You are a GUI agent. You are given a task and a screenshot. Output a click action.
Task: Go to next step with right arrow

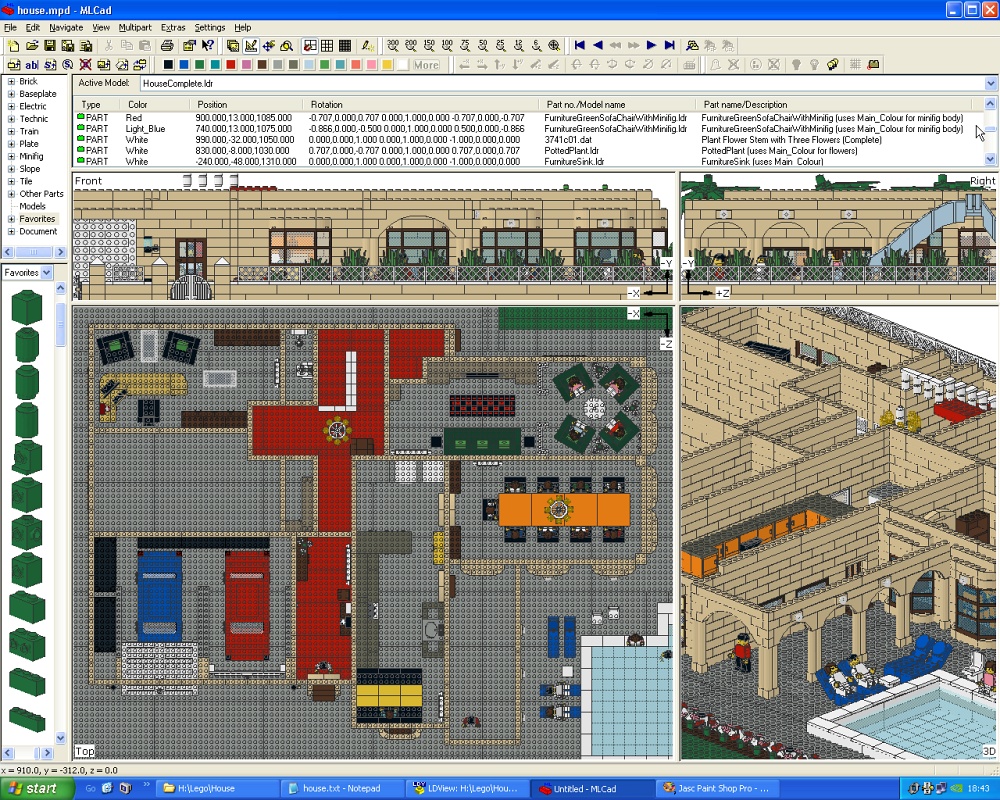click(x=651, y=46)
